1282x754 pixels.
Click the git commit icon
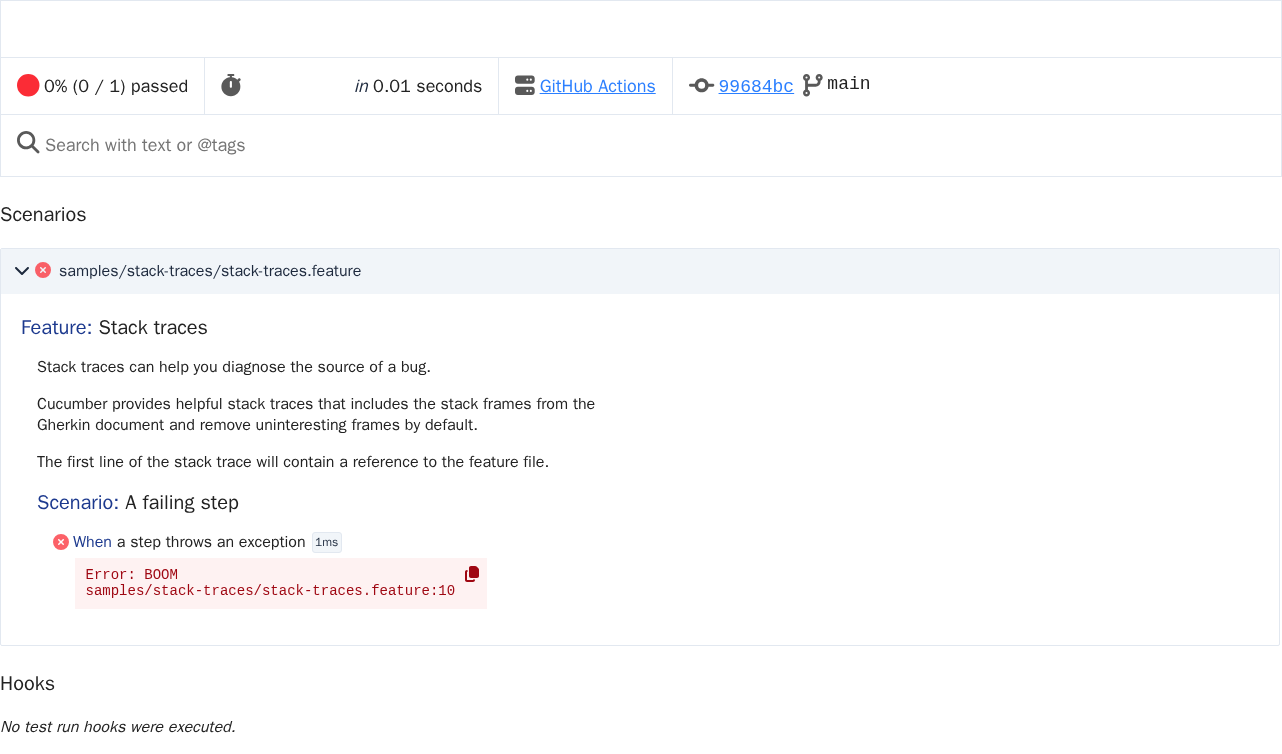tap(702, 86)
